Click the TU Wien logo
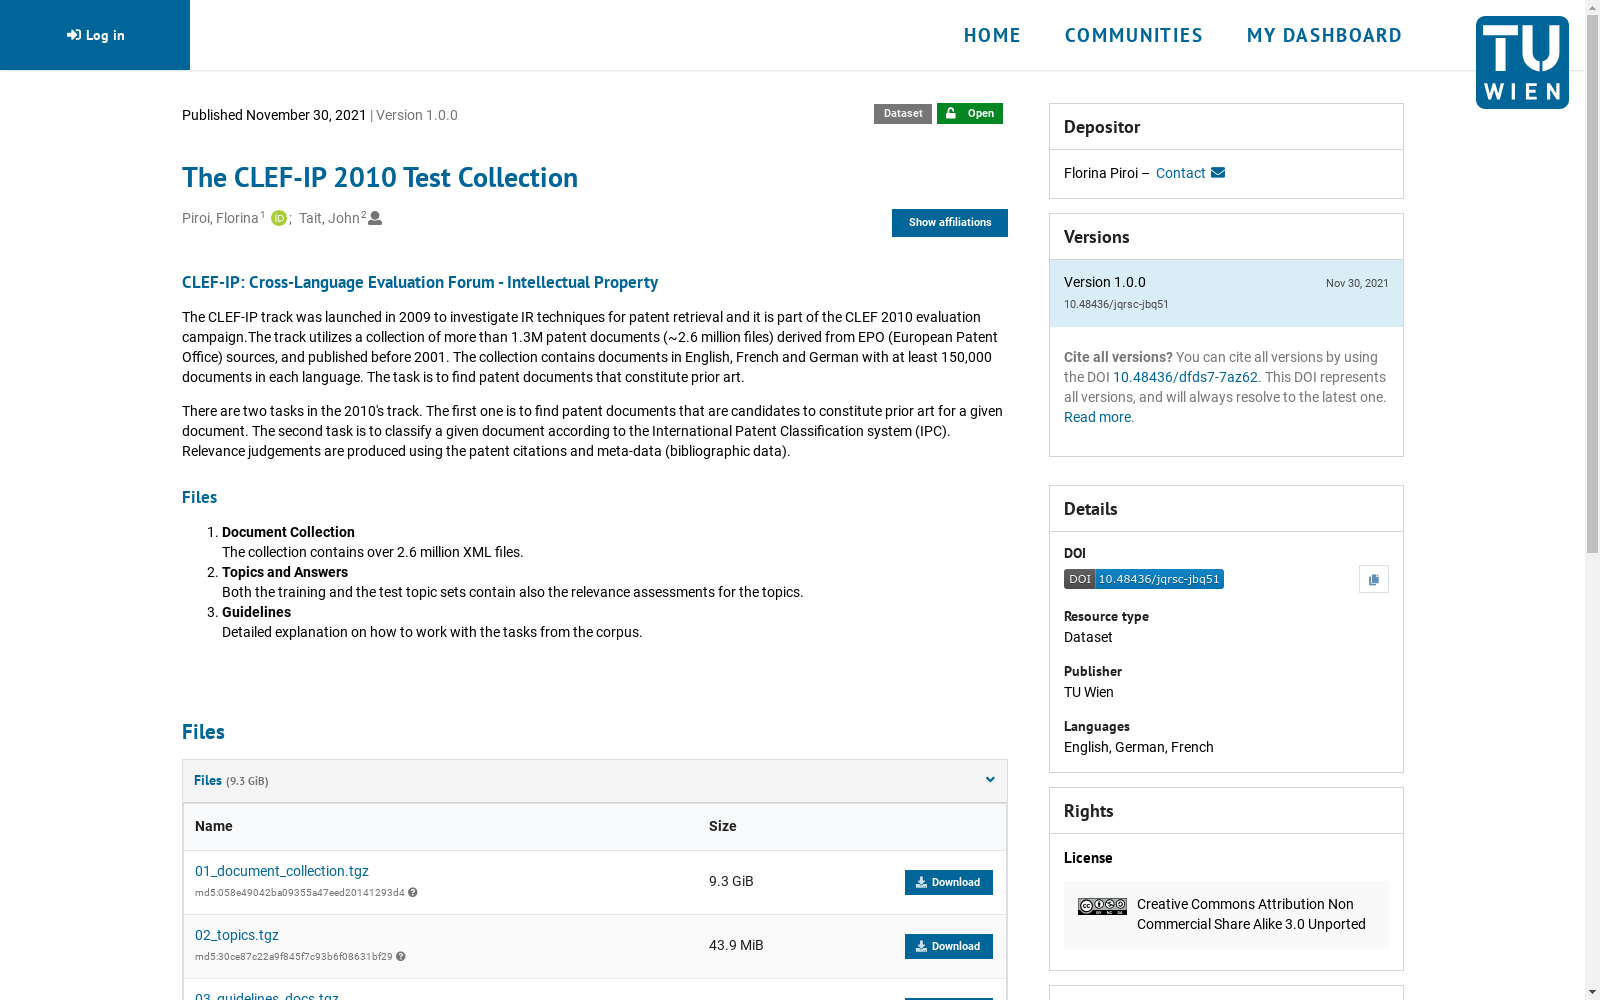 click(x=1522, y=62)
